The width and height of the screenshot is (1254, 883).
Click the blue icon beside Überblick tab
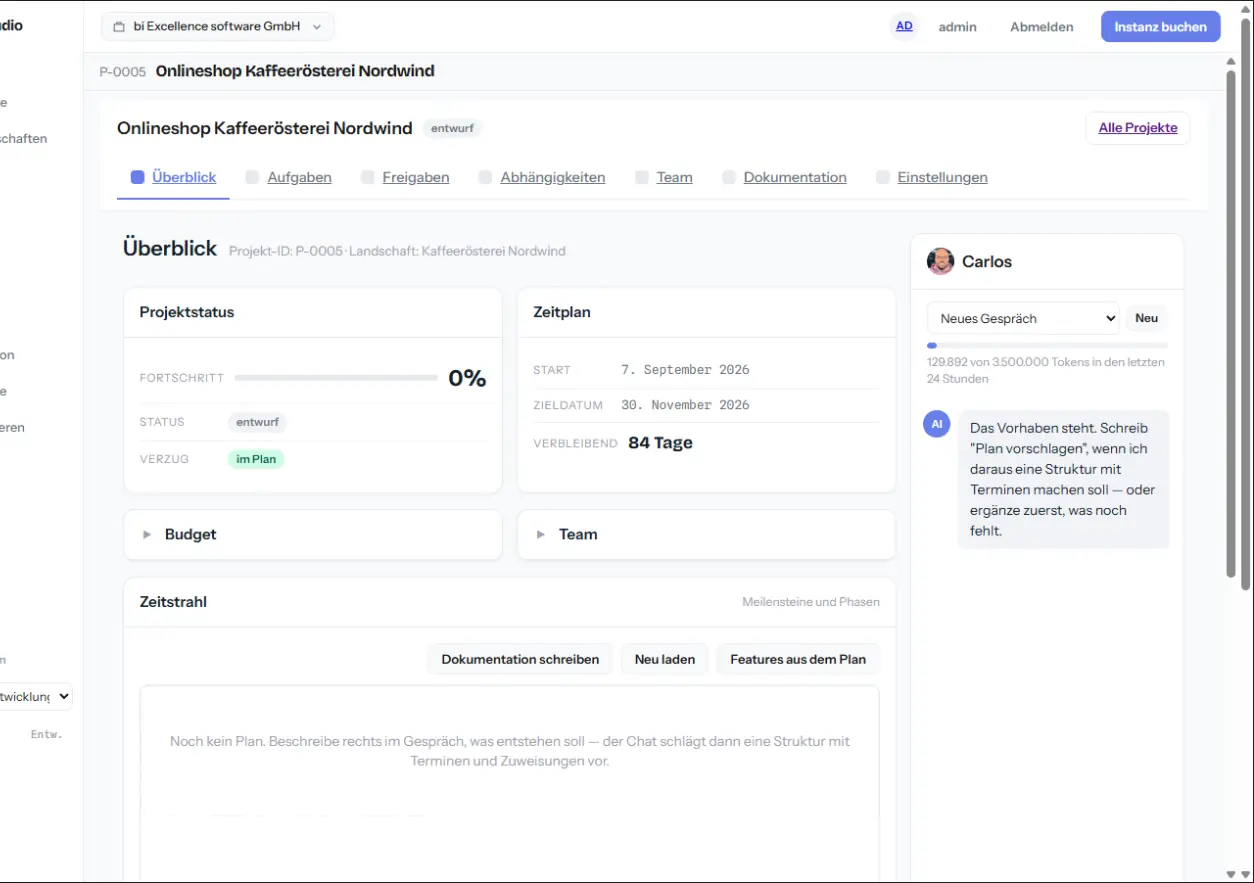point(138,177)
